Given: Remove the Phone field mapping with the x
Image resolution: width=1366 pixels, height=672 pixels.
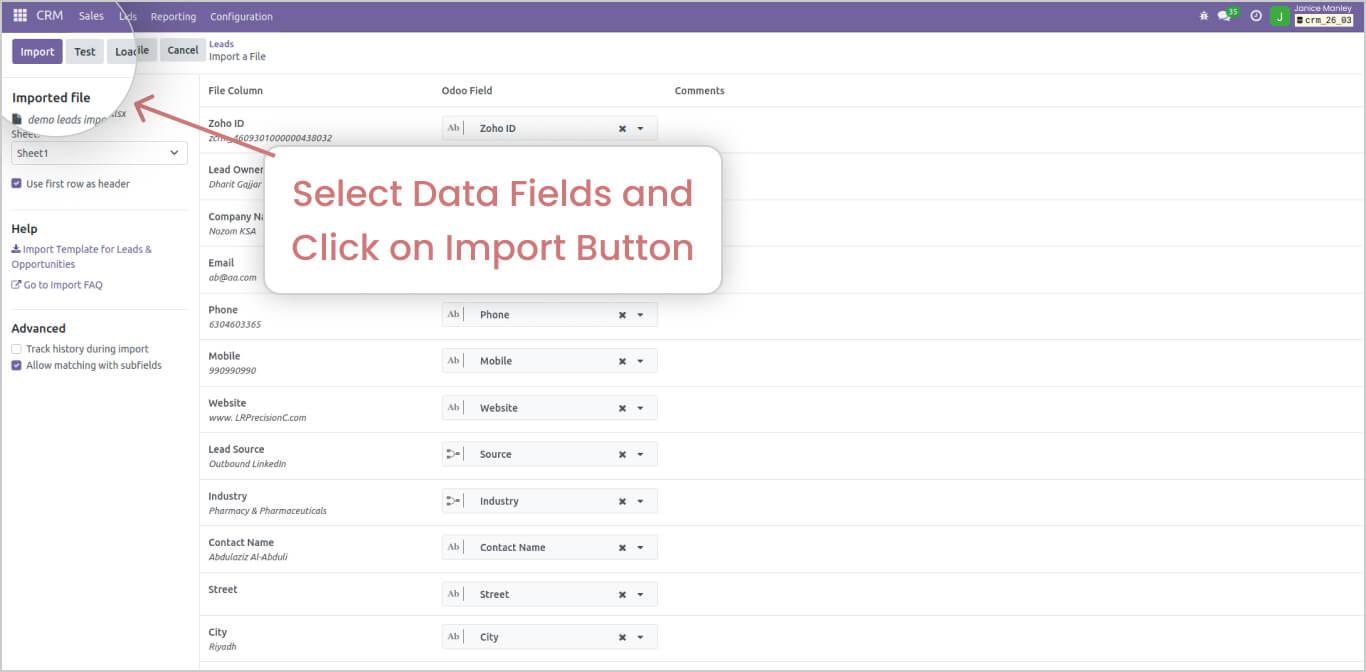Looking at the screenshot, I should 621,314.
